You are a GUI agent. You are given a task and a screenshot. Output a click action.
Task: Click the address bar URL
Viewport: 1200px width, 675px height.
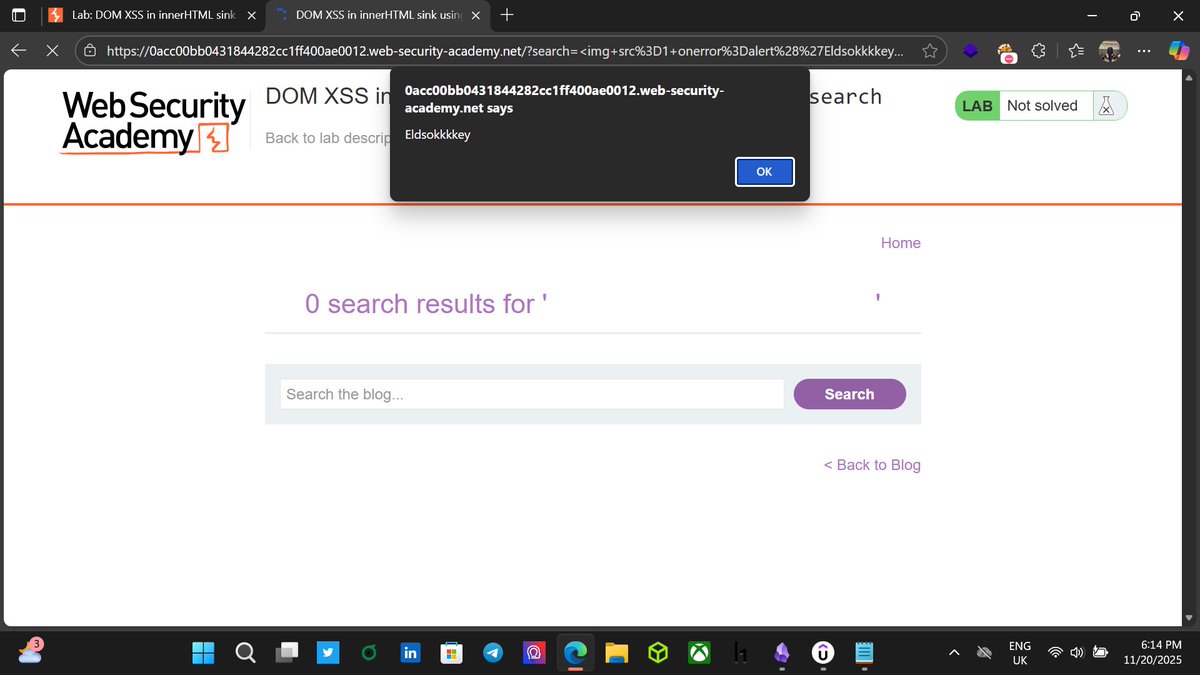tap(505, 51)
